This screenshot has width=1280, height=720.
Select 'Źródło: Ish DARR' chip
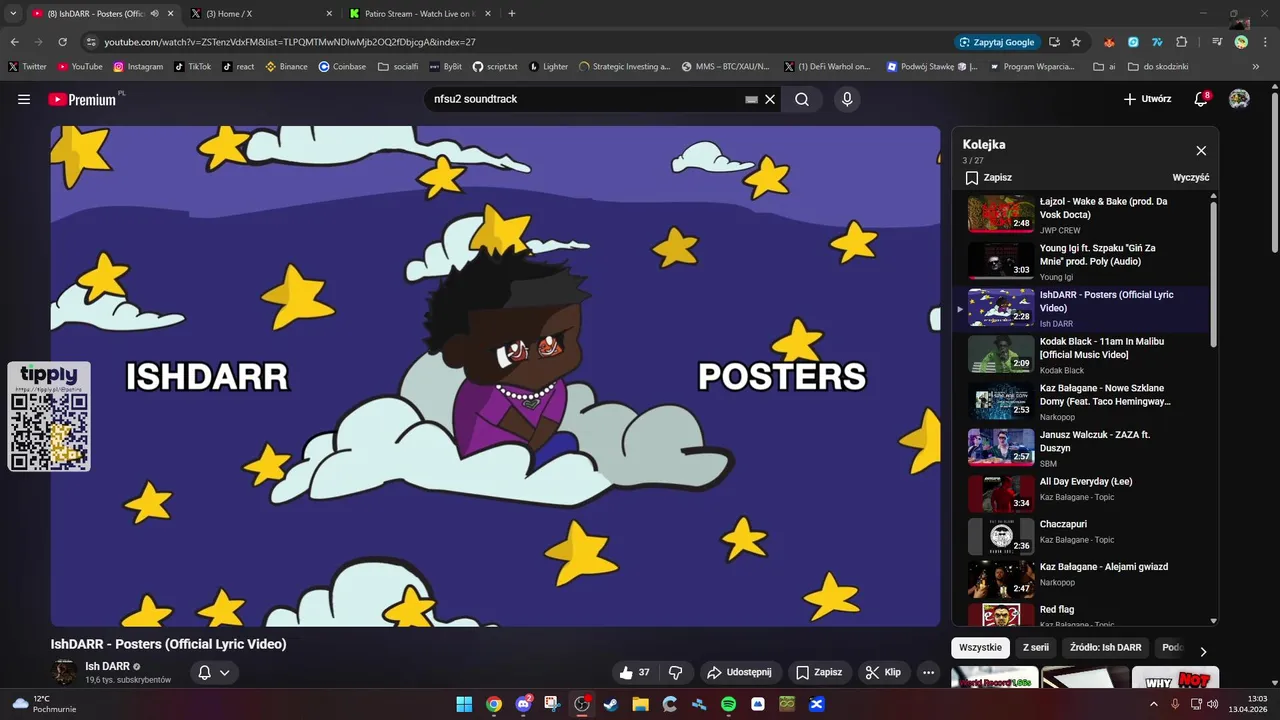click(1105, 647)
